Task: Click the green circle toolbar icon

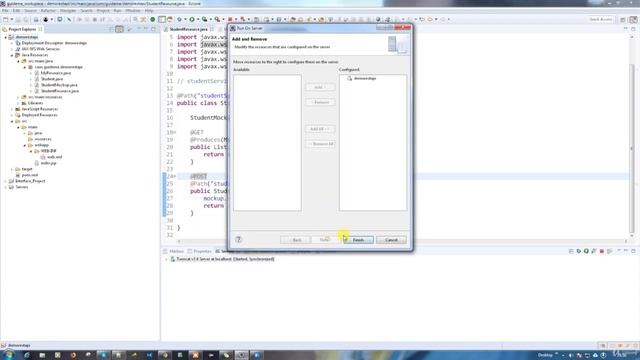Action: pyautogui.click(x=153, y=19)
